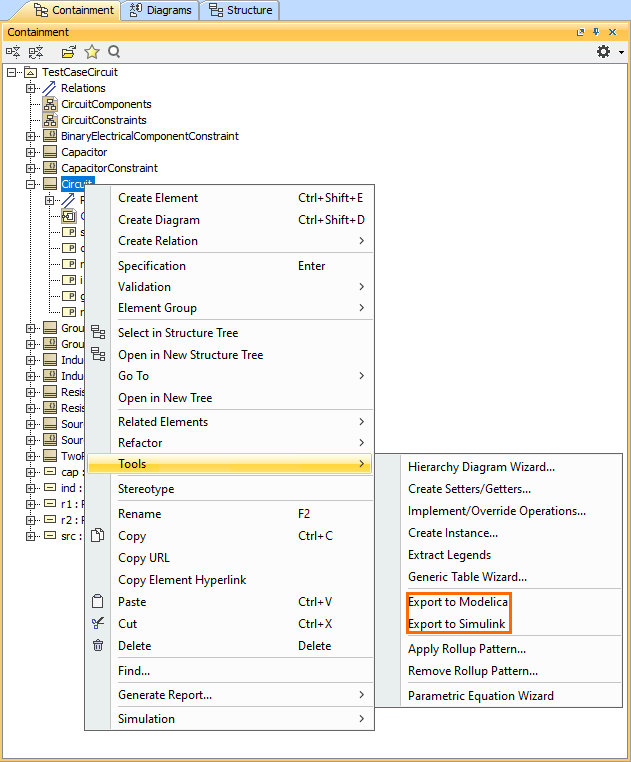Click the pin icon in Containment header
Screen dimensions: 631x762
(x=596, y=32)
